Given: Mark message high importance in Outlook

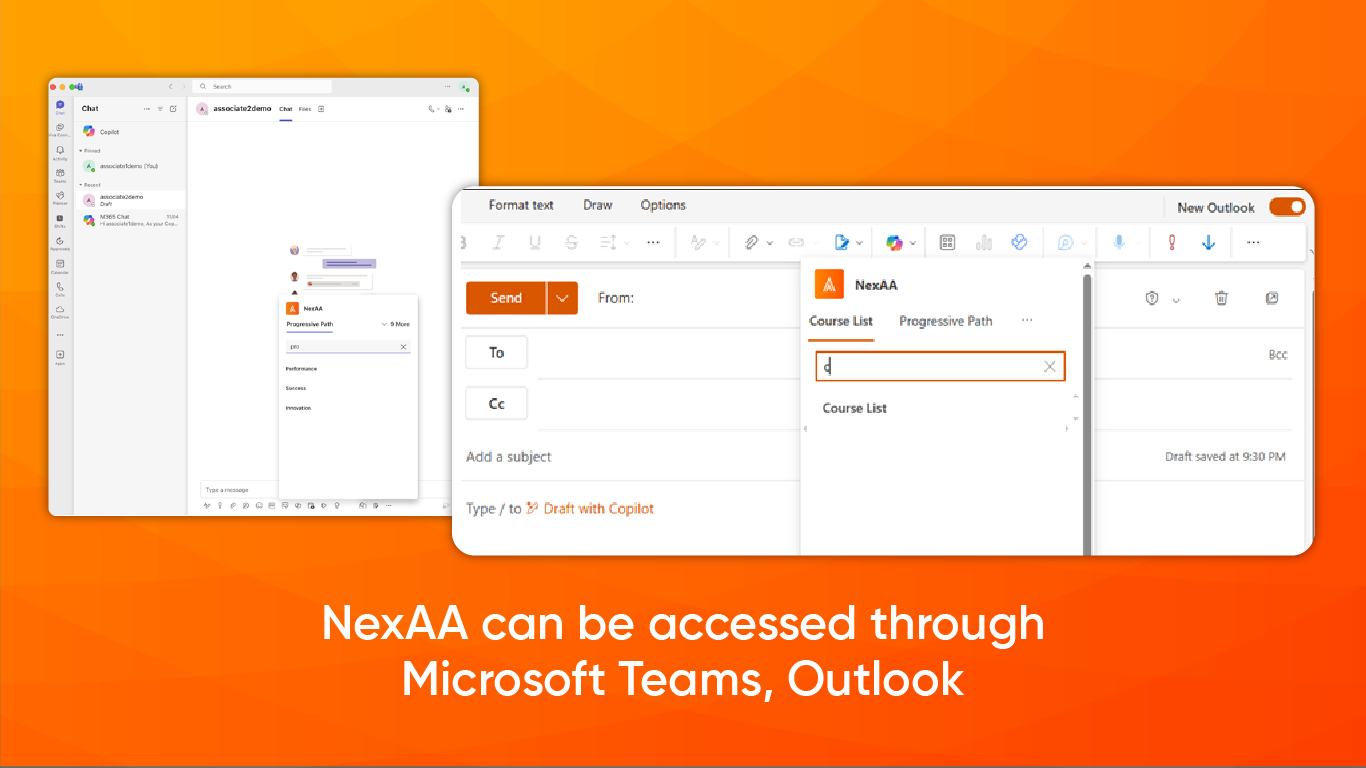Looking at the screenshot, I should [x=1172, y=242].
